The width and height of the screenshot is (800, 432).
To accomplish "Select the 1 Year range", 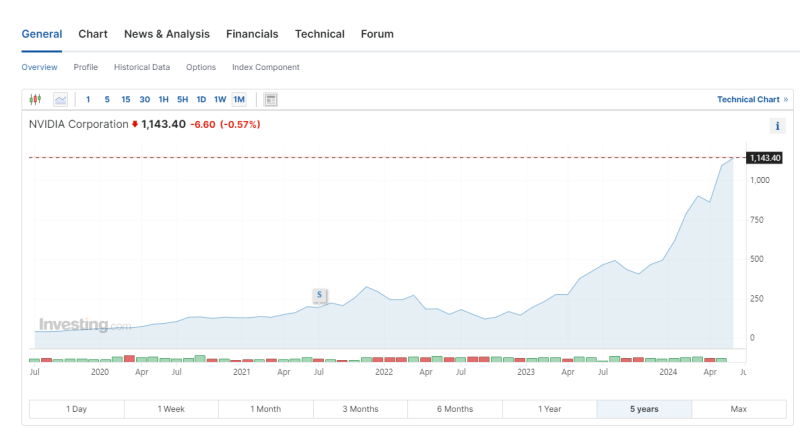I will point(549,409).
